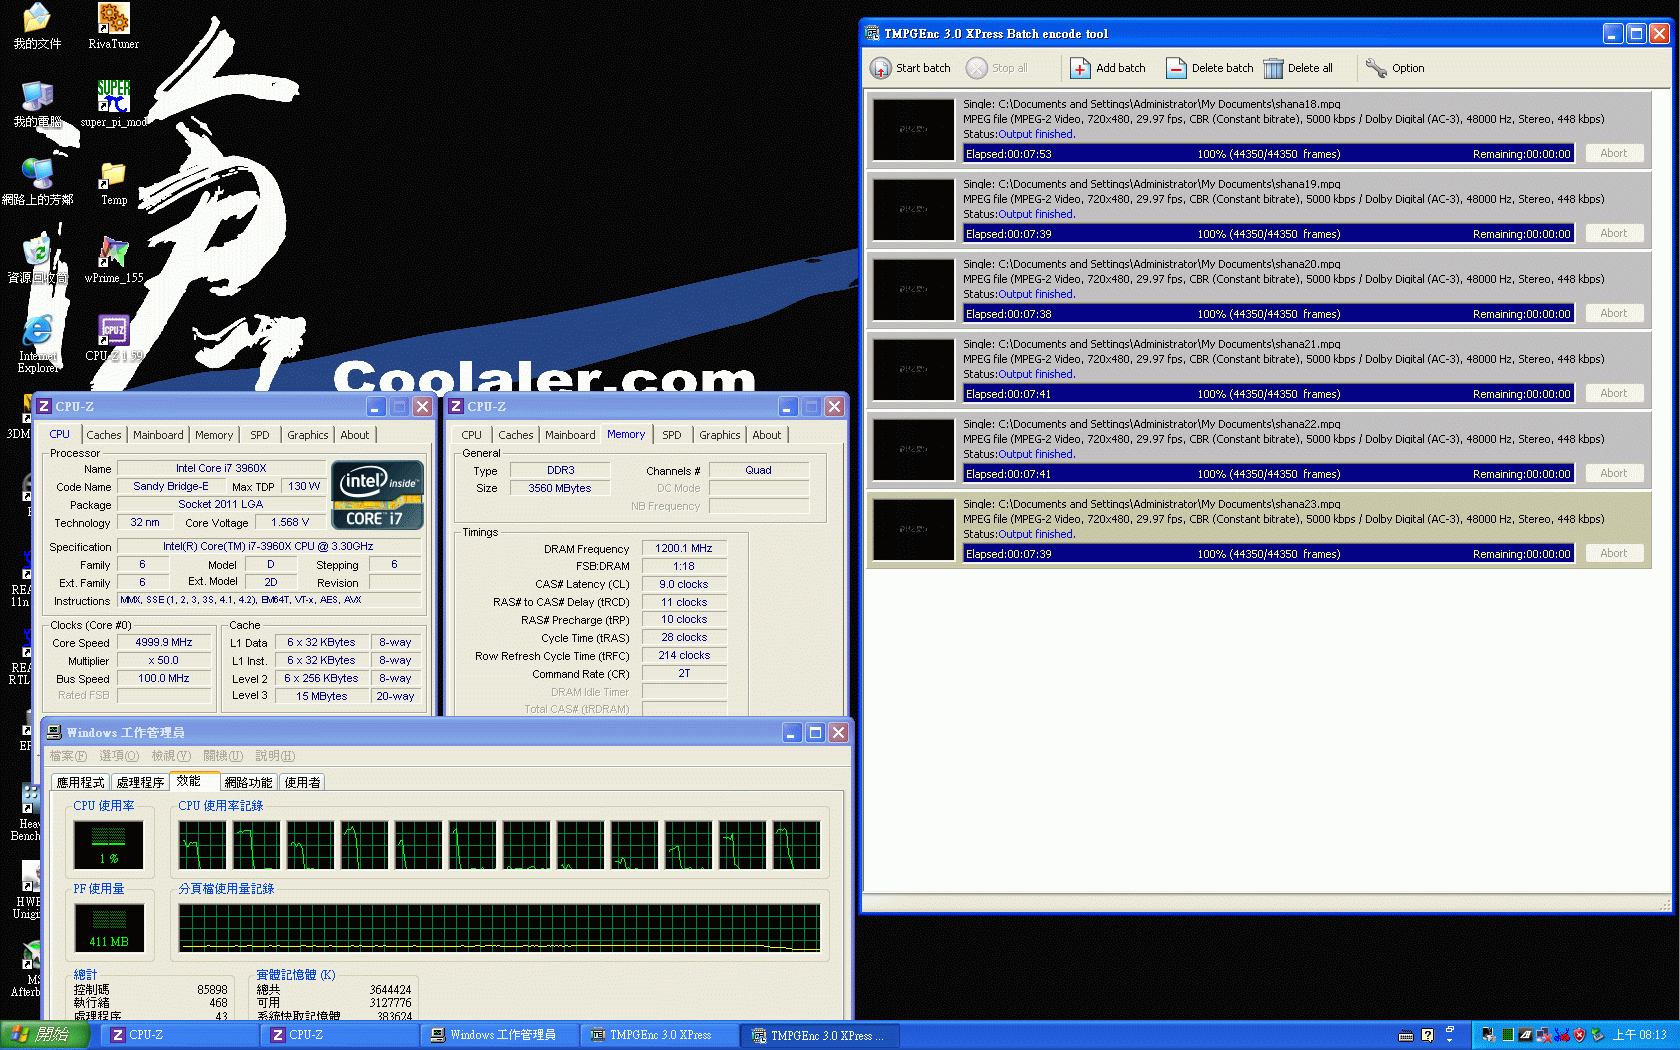Image resolution: width=1680 pixels, height=1050 pixels.
Task: Activate TMPGEnc 3.0 XPress taskbar button
Action: (658, 1035)
